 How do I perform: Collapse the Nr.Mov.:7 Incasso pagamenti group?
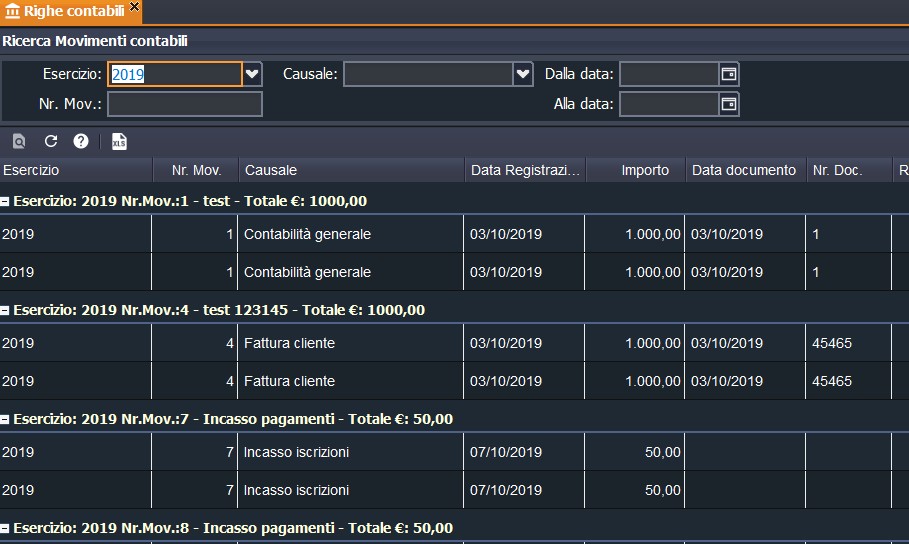click(6, 419)
